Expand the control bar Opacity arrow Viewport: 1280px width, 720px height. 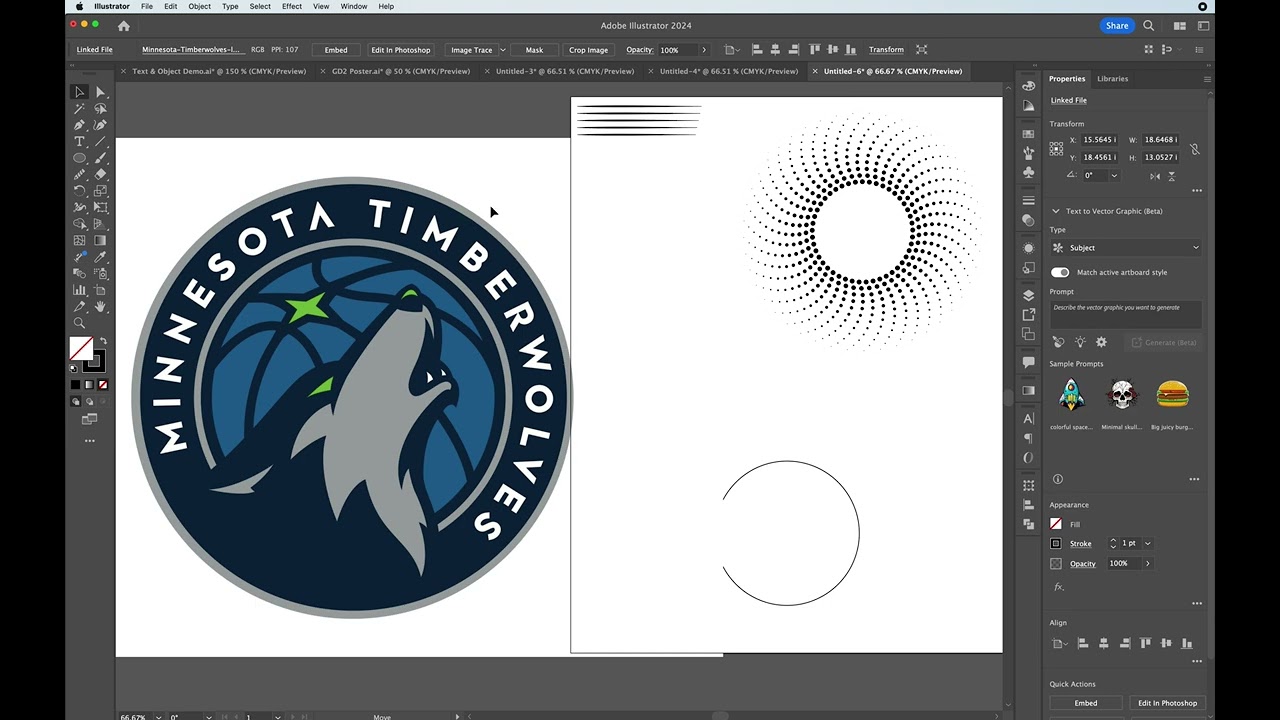pos(703,50)
